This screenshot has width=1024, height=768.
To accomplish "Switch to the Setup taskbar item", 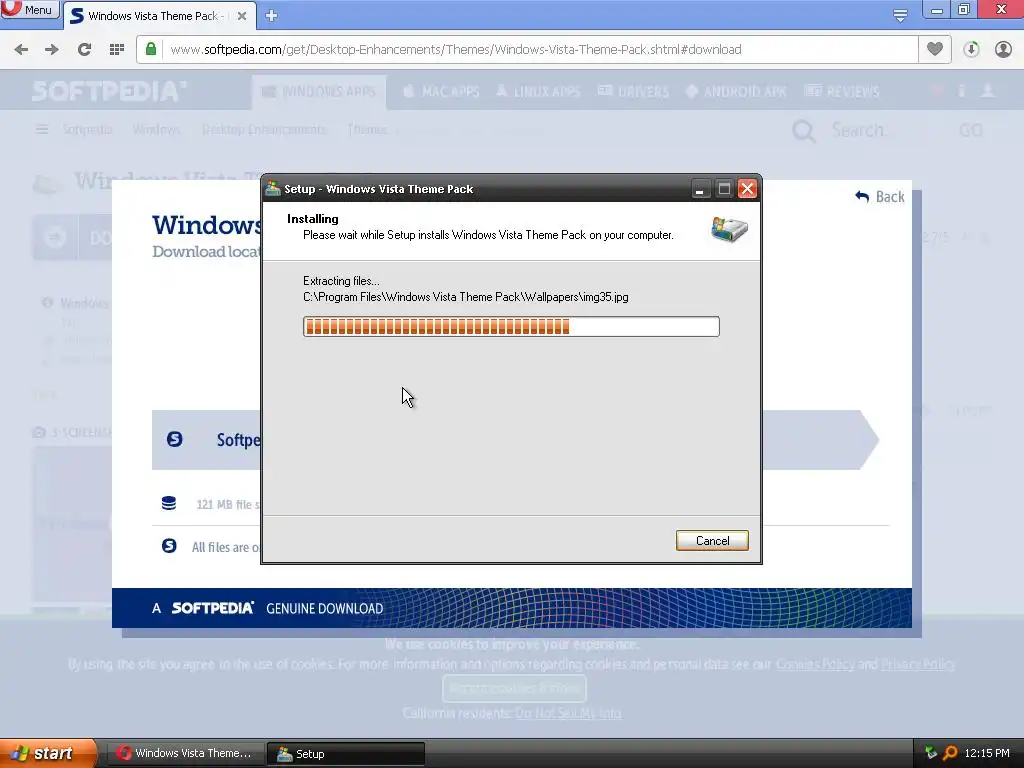I will [x=346, y=753].
